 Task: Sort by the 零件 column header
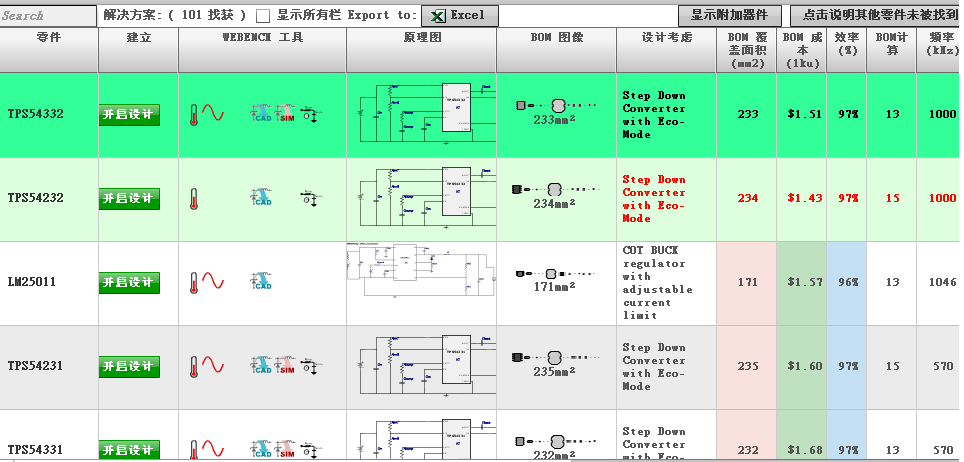pyautogui.click(x=49, y=50)
